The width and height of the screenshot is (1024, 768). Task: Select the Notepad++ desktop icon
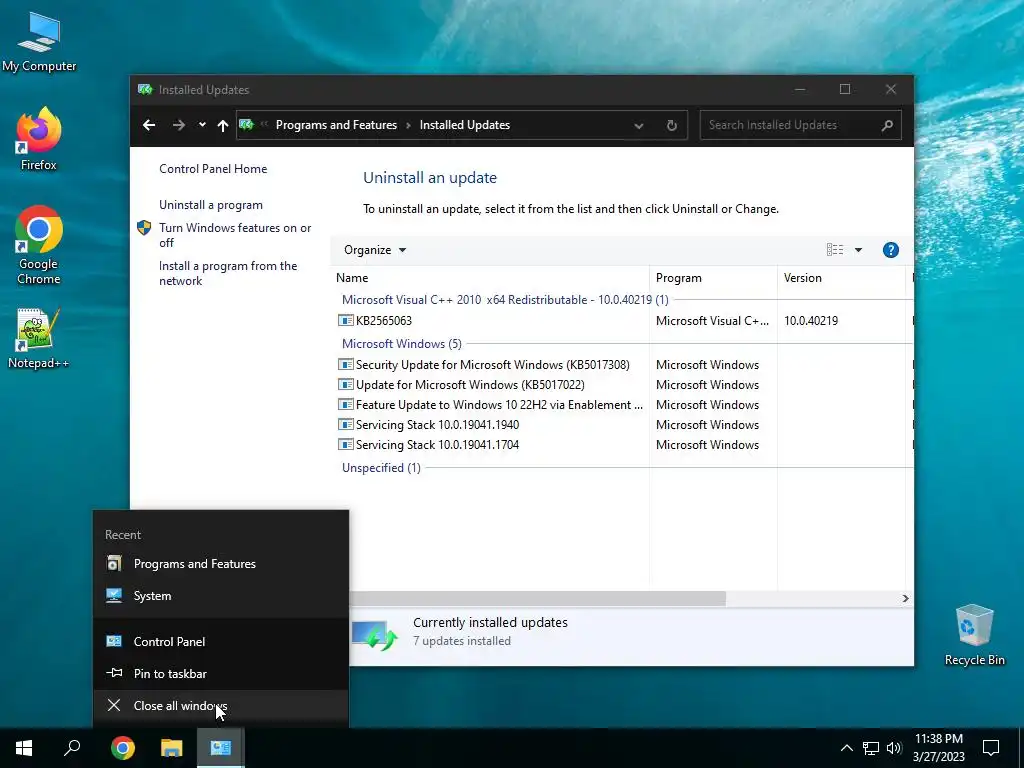tap(39, 339)
